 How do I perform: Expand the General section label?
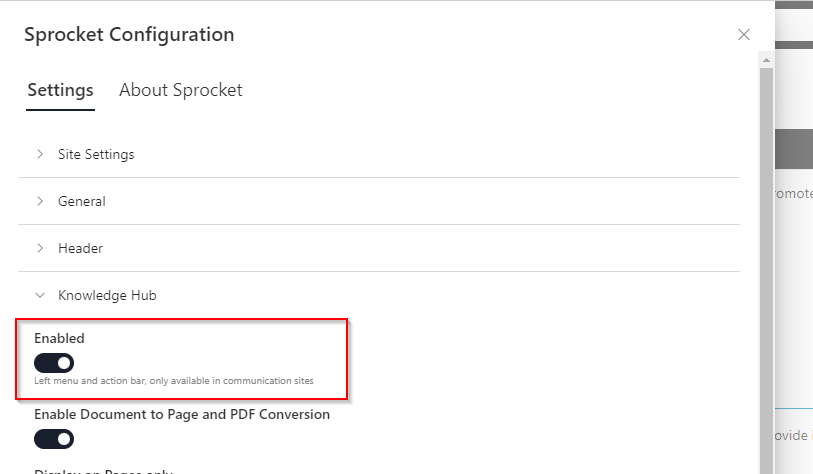point(82,201)
